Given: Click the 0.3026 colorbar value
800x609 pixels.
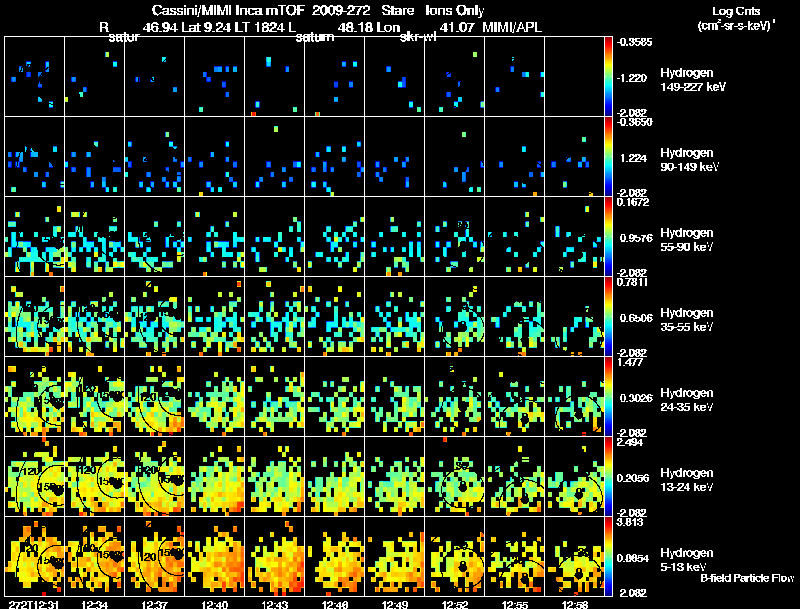Looking at the screenshot, I should (x=636, y=398).
